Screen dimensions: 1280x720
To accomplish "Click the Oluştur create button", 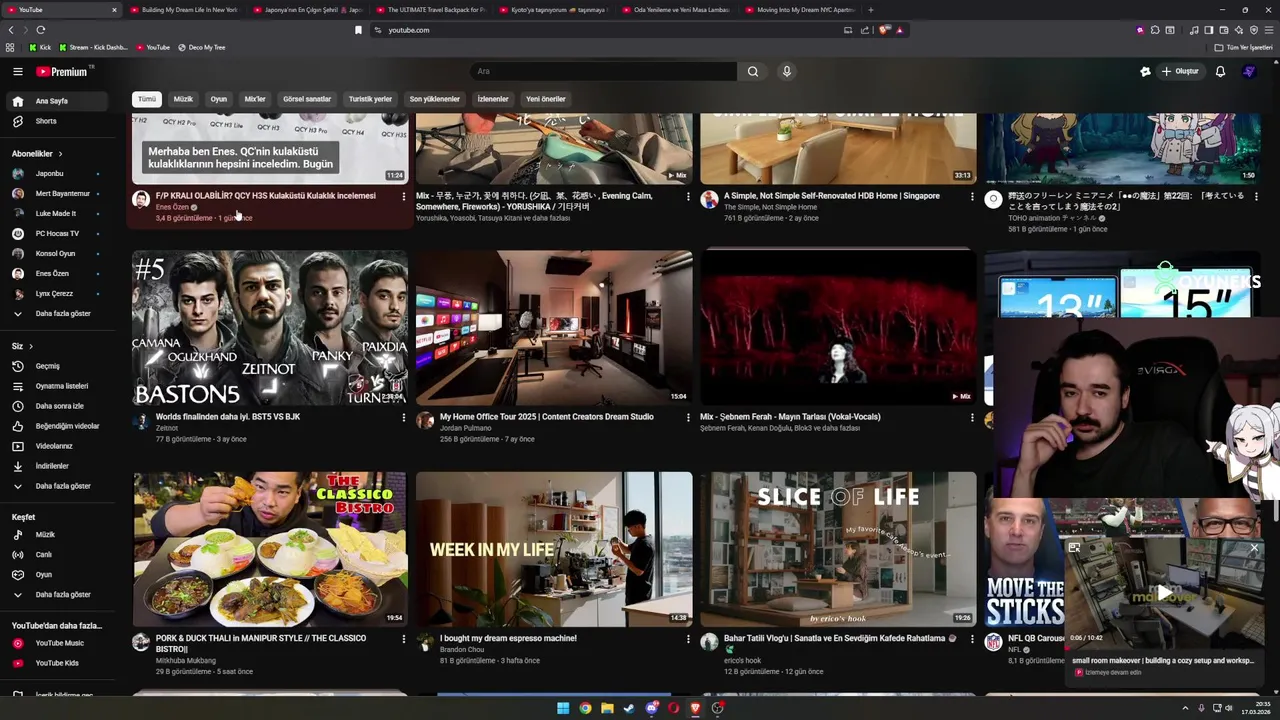I will click(1180, 71).
